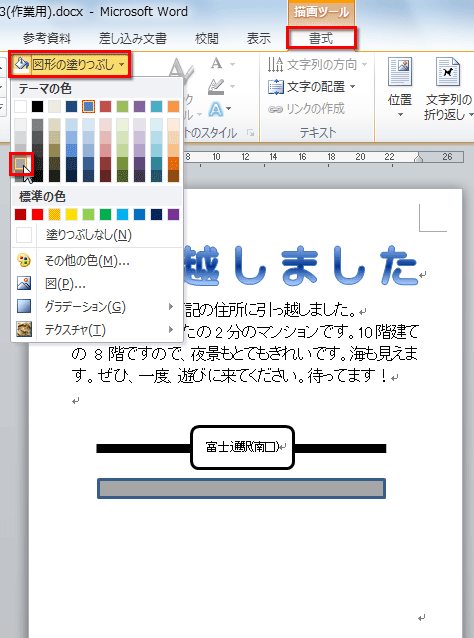This screenshot has width=474, height=638.
Task: Click the texture icon beside テクスチャ
Action: [24, 330]
